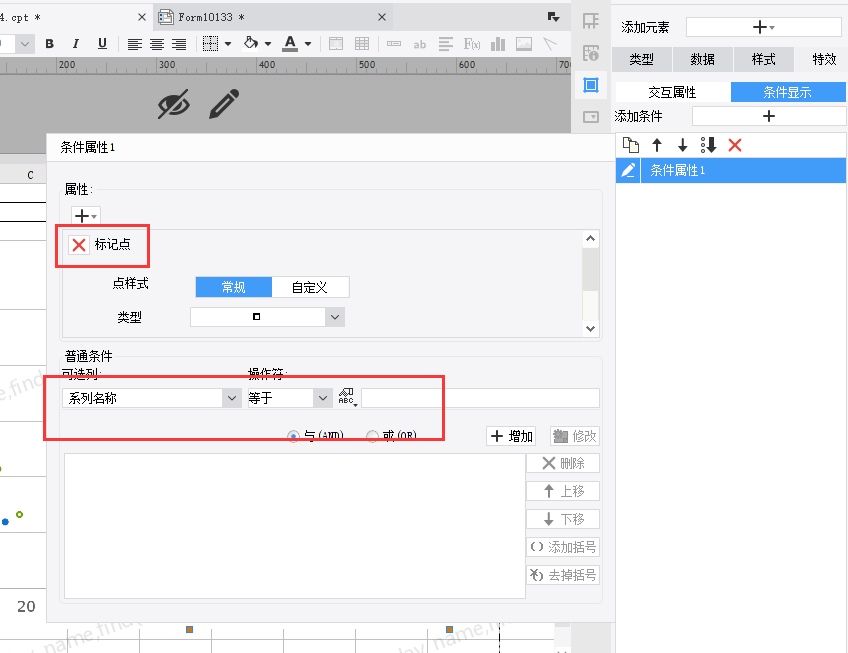Viewport: 848px width, 653px height.
Task: Switch to 样式 tab
Action: point(764,60)
